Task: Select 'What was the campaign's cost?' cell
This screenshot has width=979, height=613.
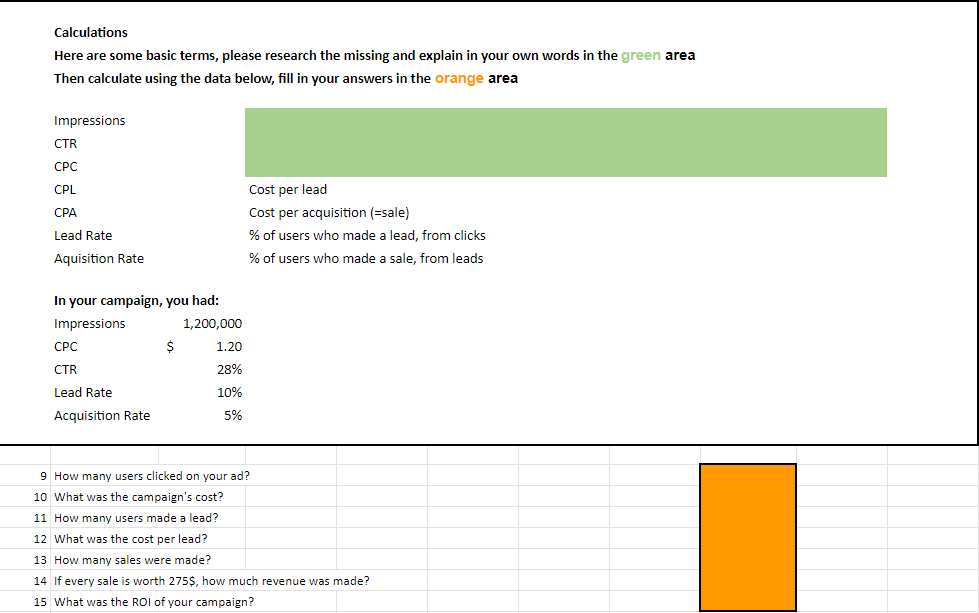Action: (x=139, y=498)
